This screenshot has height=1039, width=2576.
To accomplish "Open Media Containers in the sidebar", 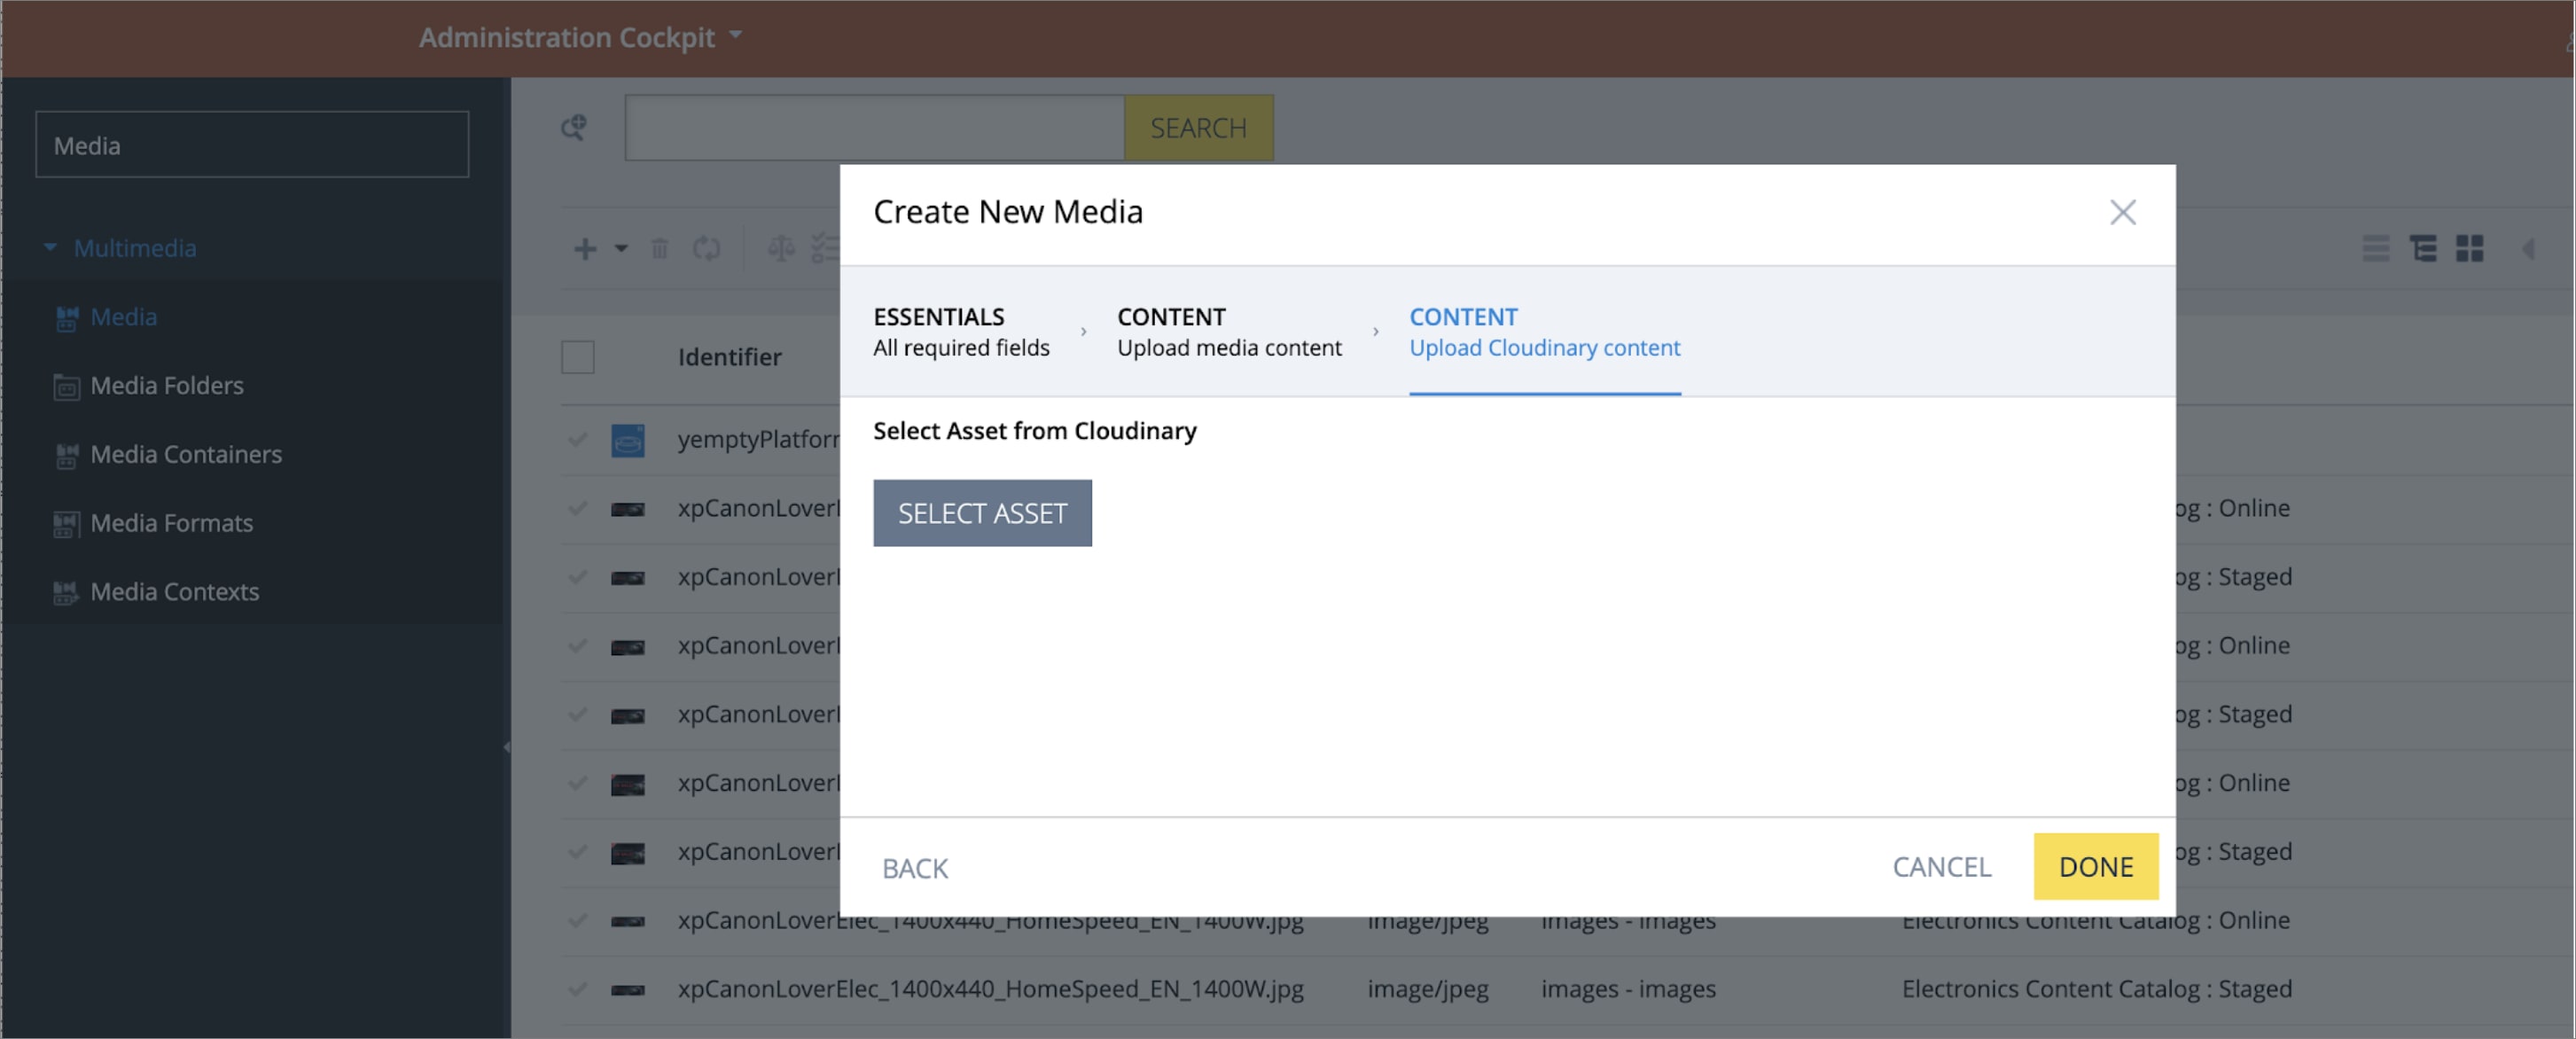I will pos(186,454).
